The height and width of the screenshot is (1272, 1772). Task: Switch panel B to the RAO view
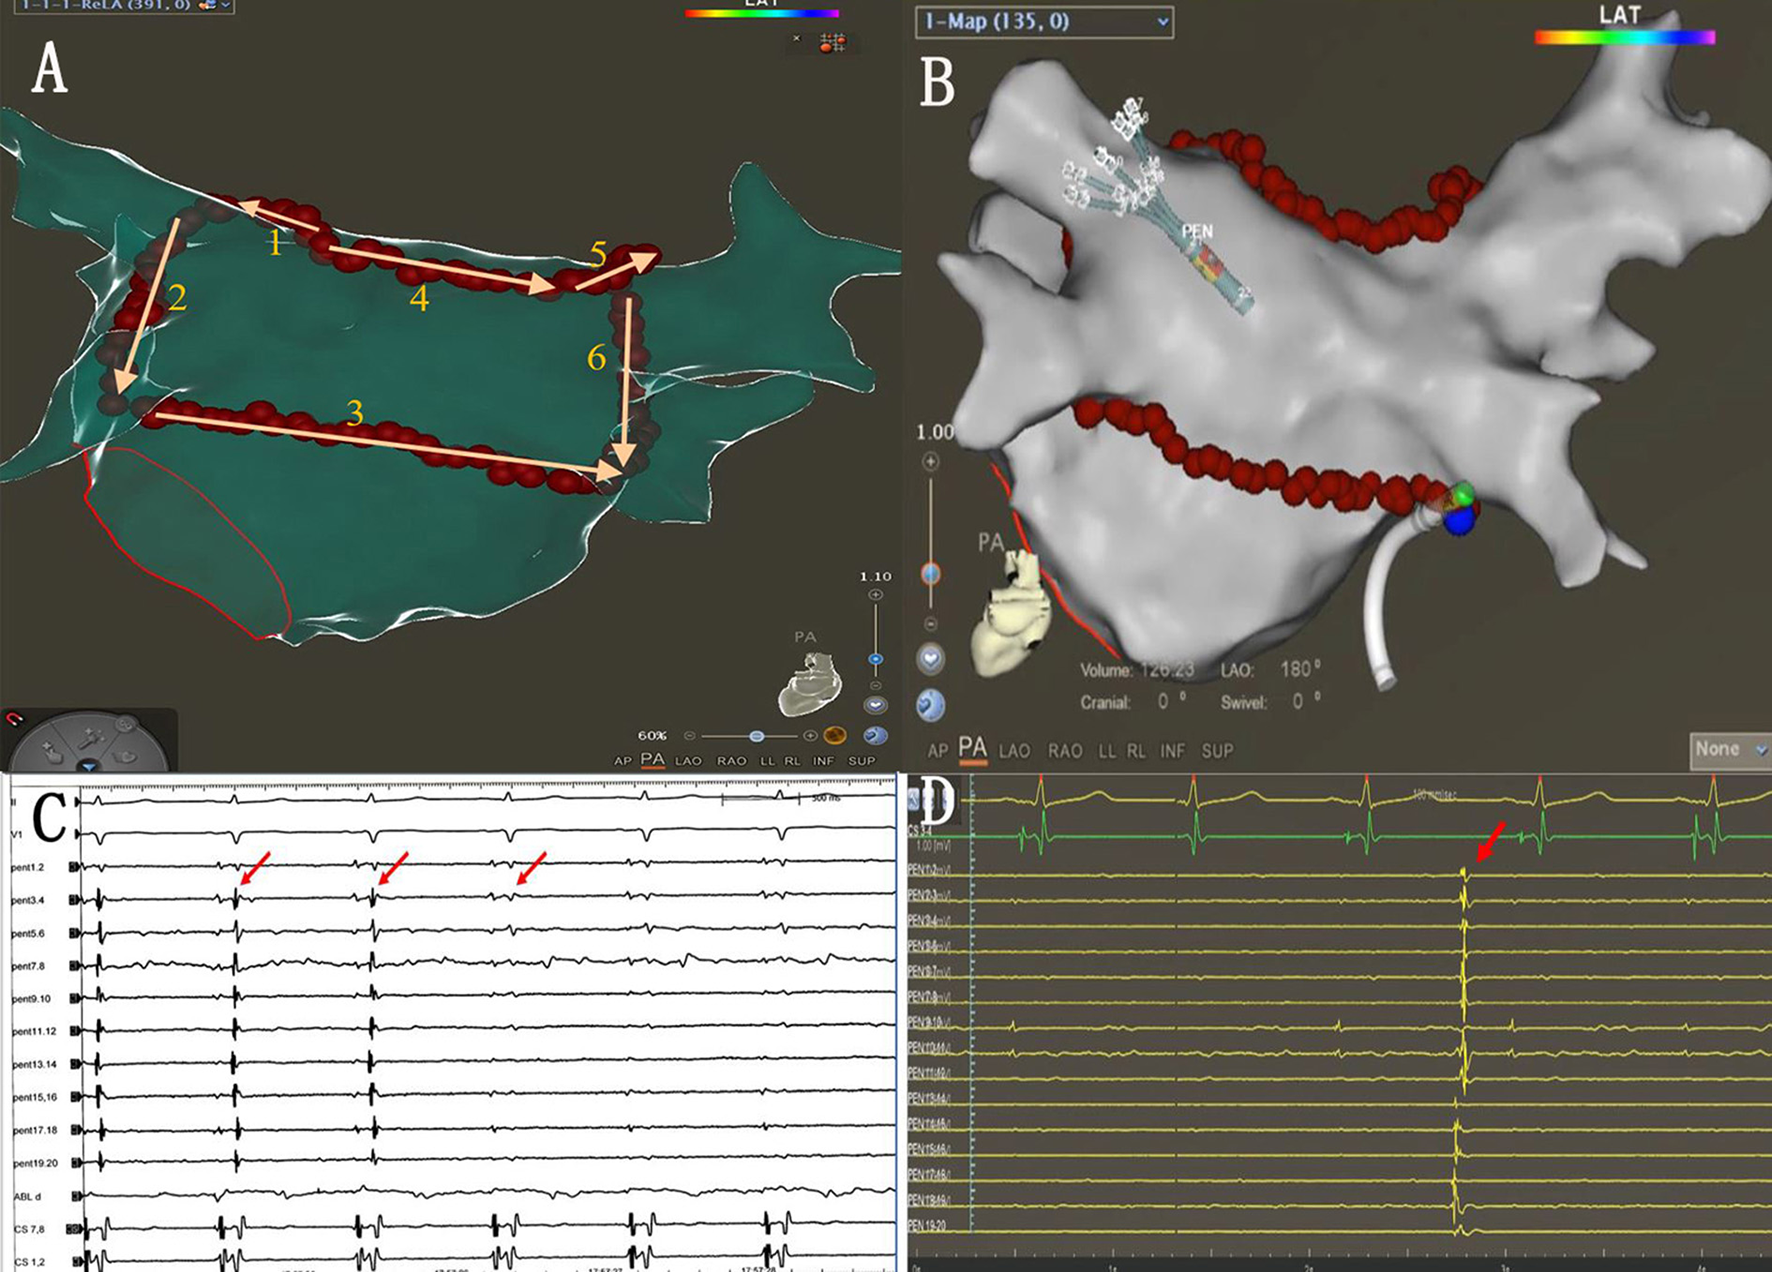tap(1065, 751)
